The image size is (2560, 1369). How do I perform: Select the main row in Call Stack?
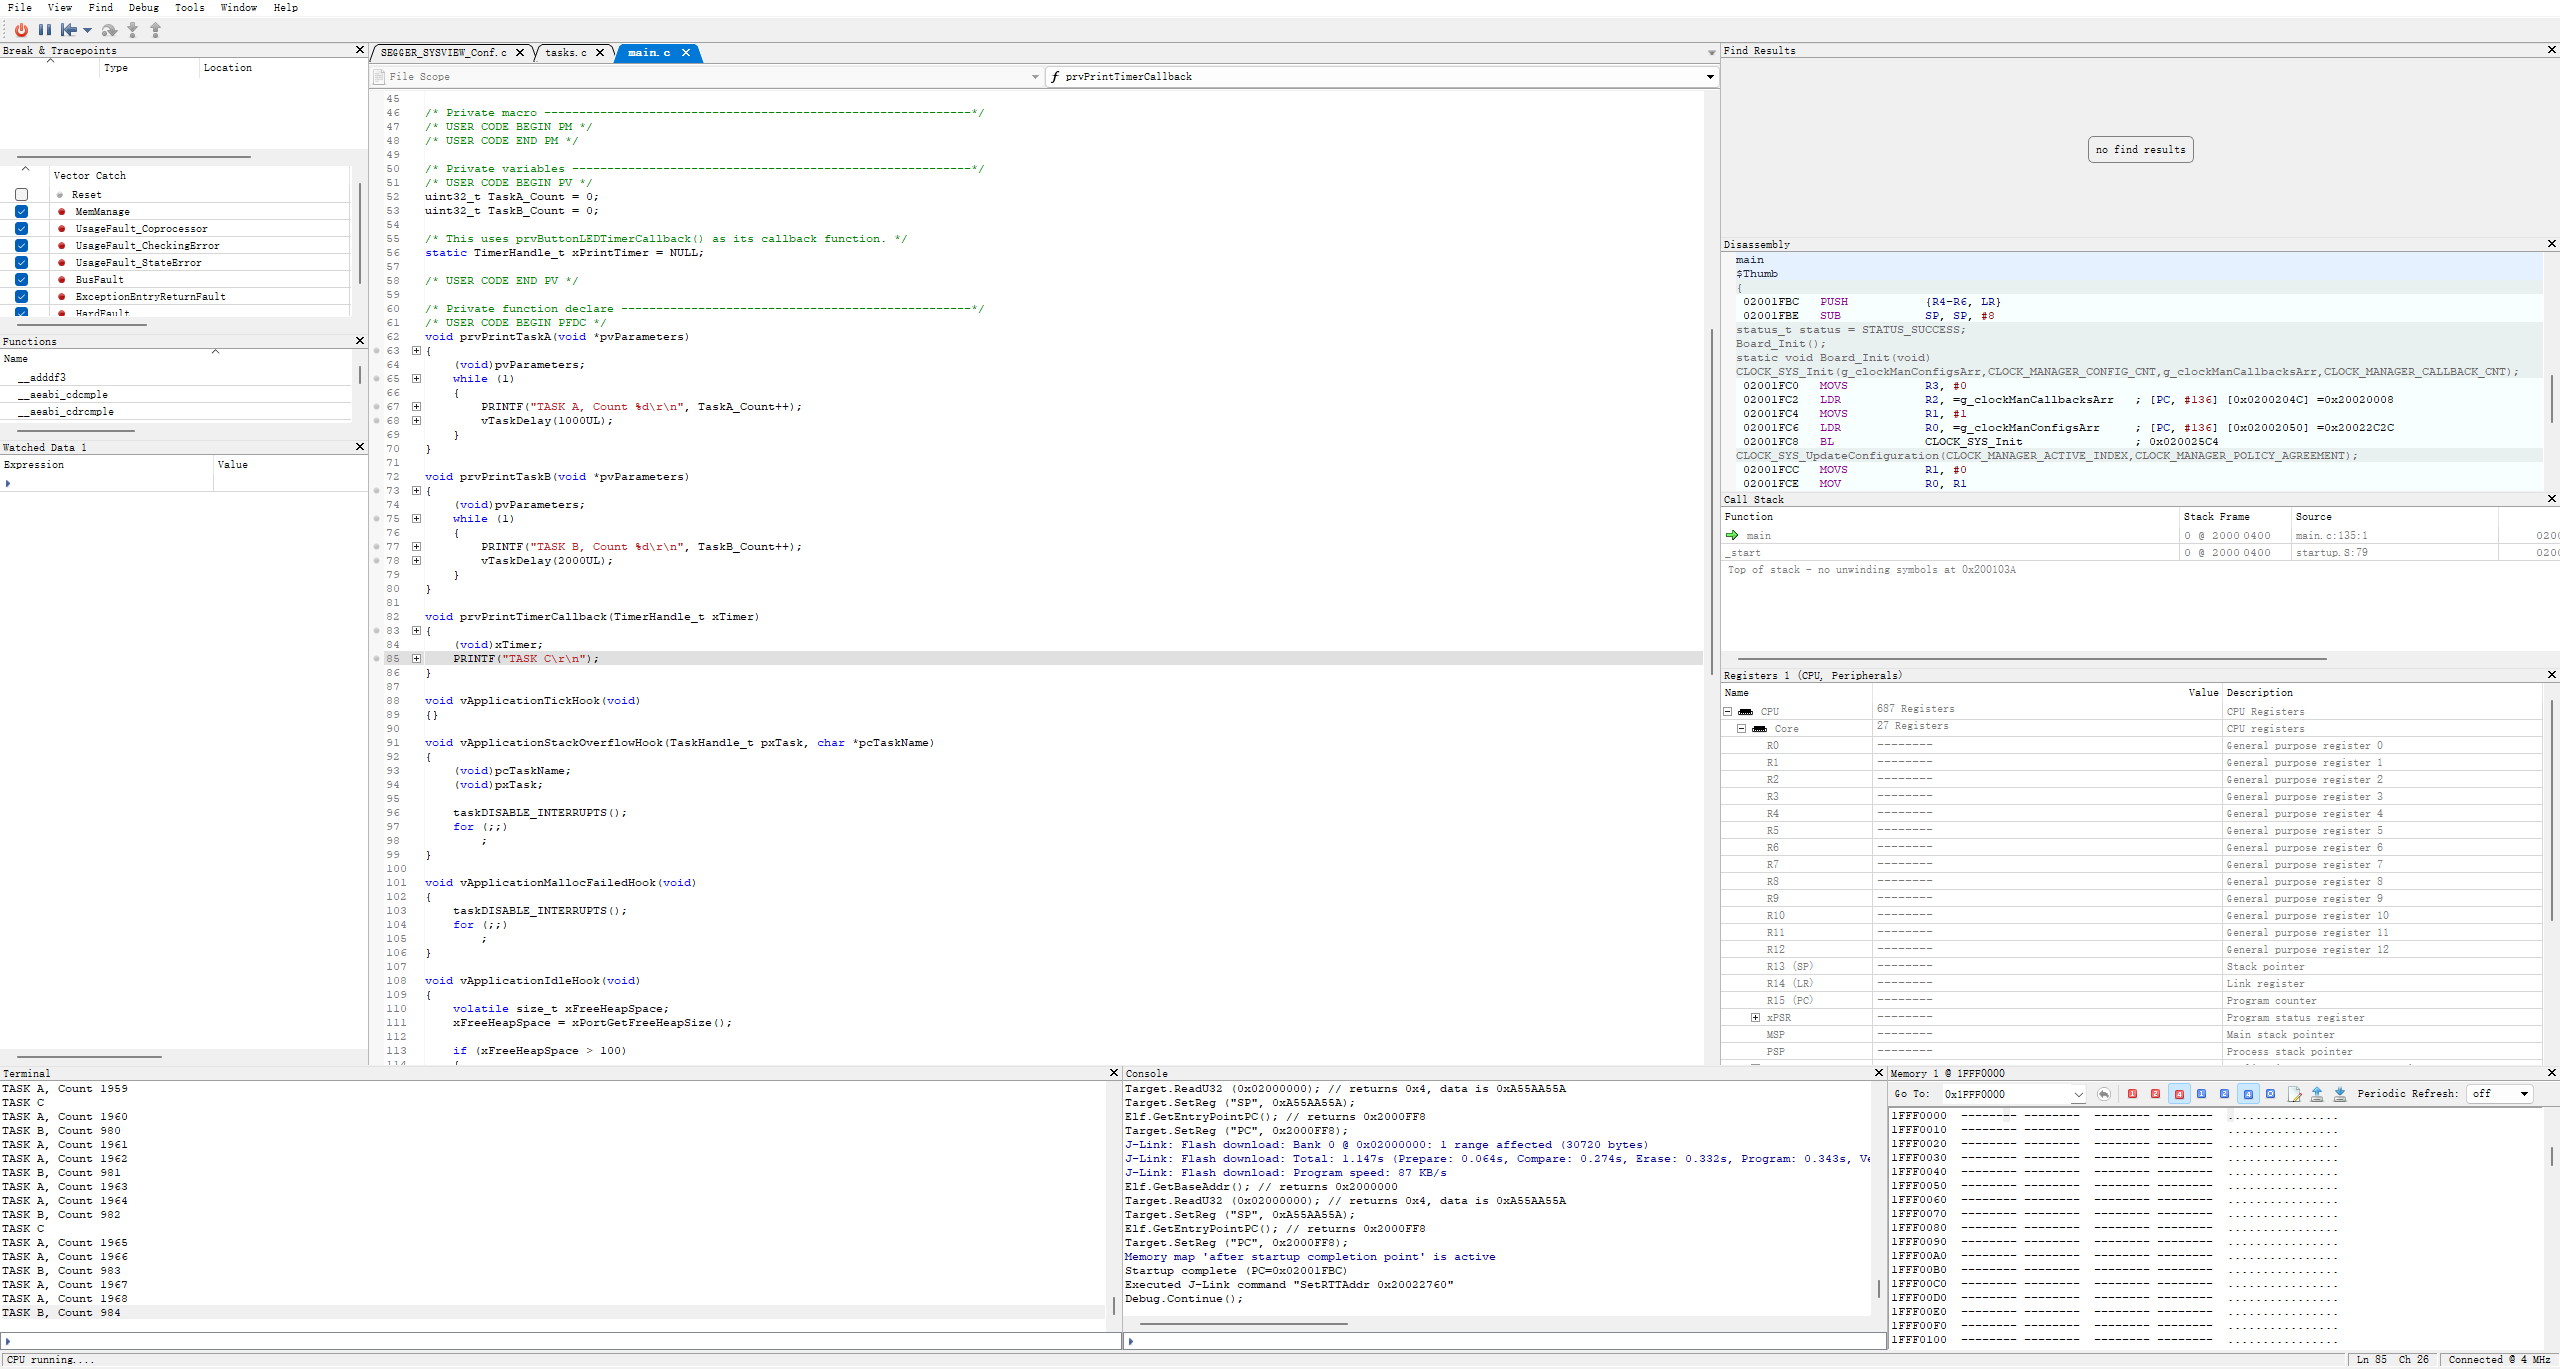pos(2140,536)
